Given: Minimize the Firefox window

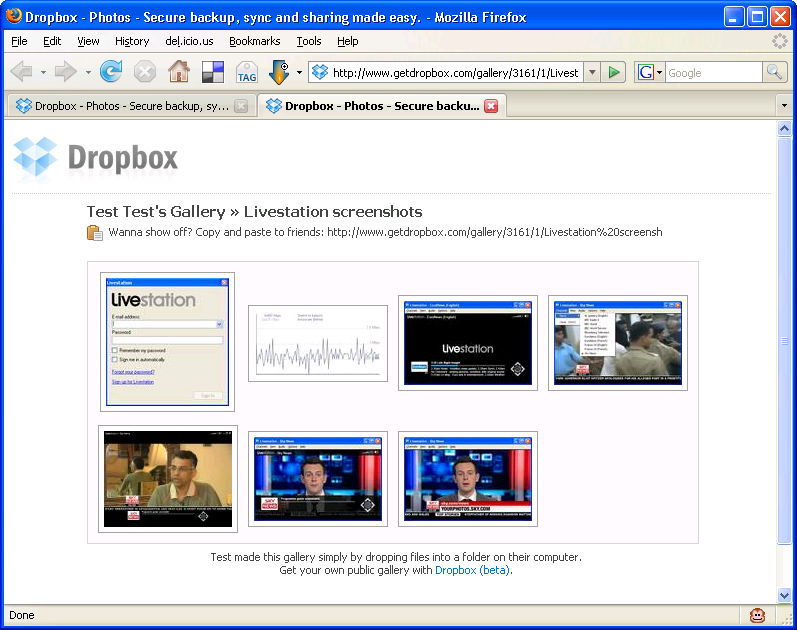Looking at the screenshot, I should 733,17.
